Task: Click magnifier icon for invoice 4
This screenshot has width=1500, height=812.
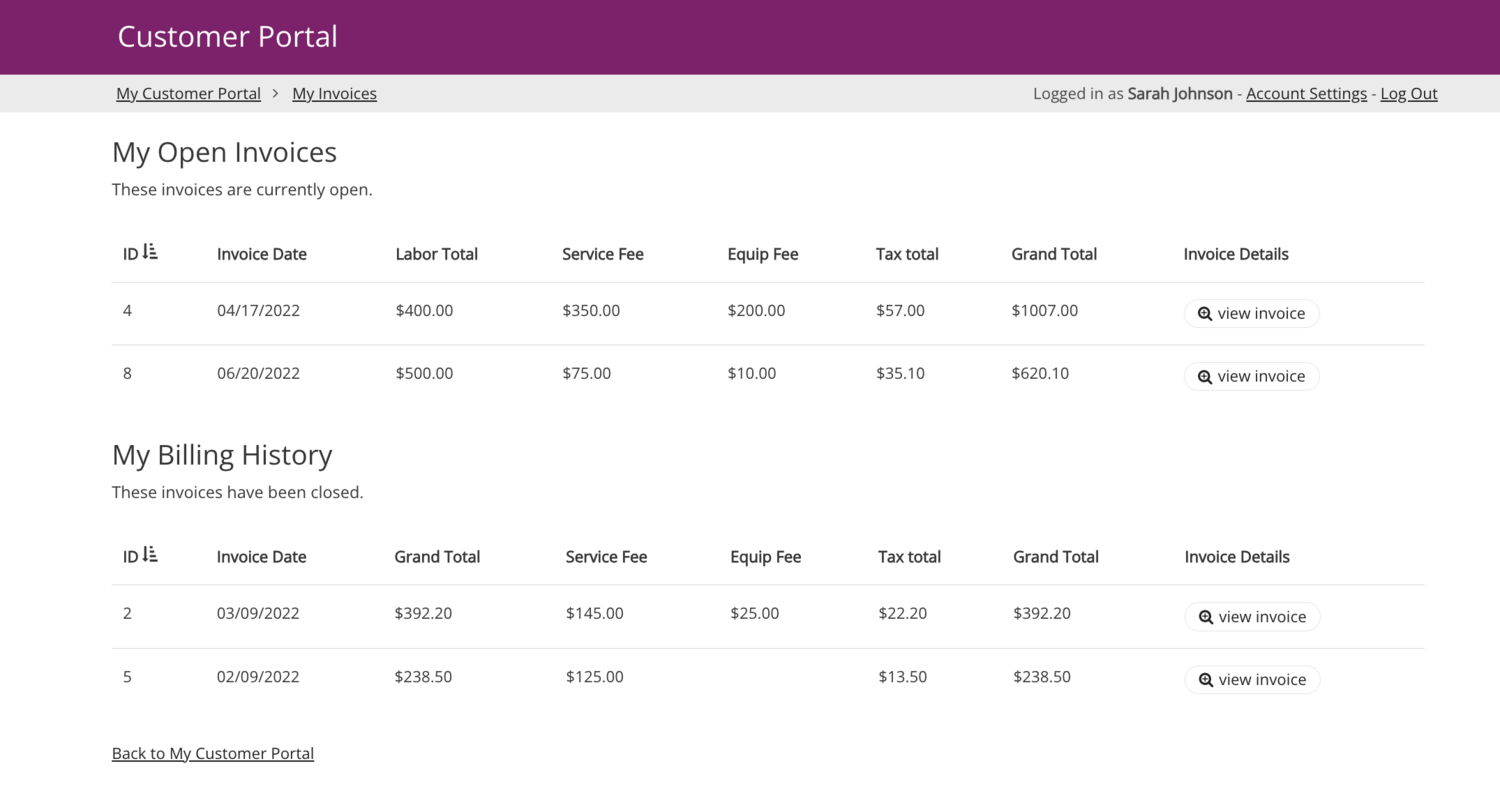Action: click(x=1205, y=314)
